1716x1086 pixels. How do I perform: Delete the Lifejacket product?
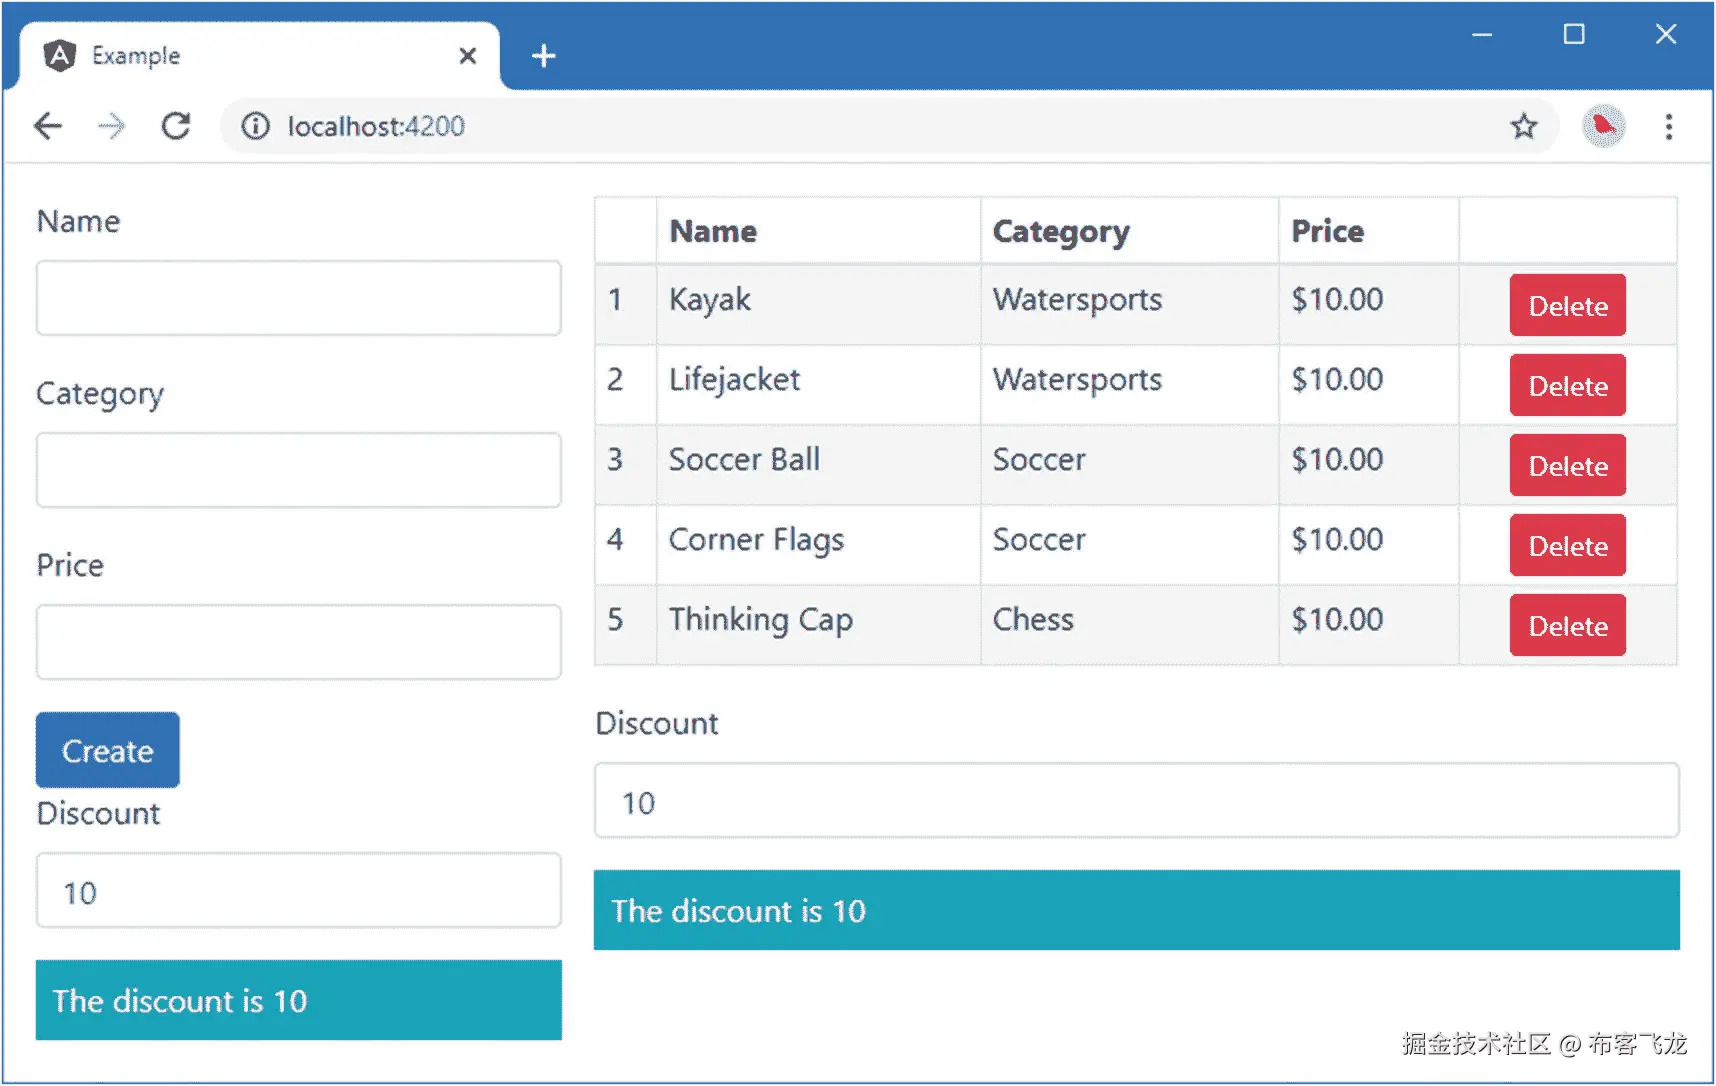(1567, 385)
